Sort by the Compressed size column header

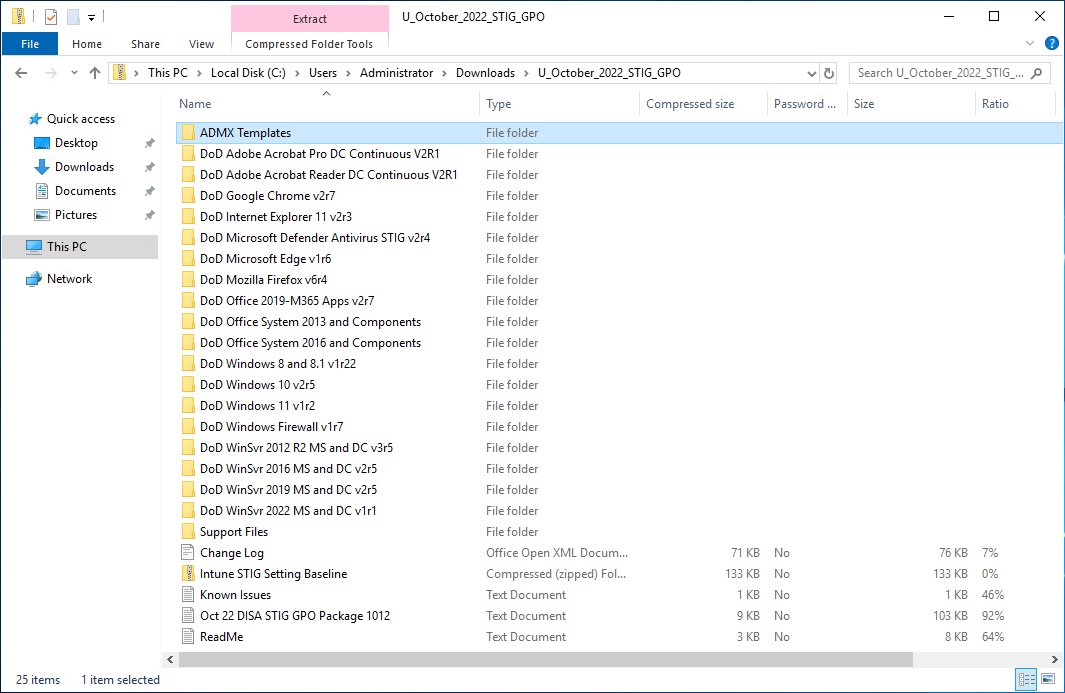[690, 104]
